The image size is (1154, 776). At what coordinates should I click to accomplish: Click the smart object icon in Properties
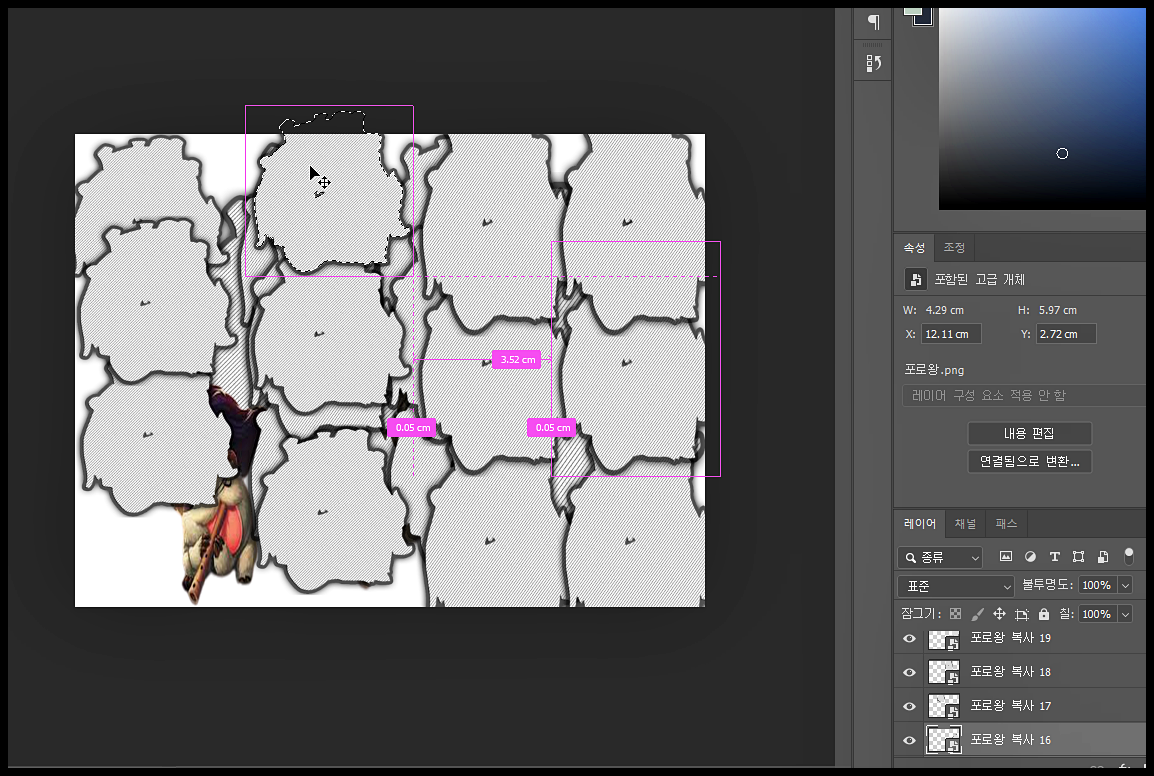[915, 279]
